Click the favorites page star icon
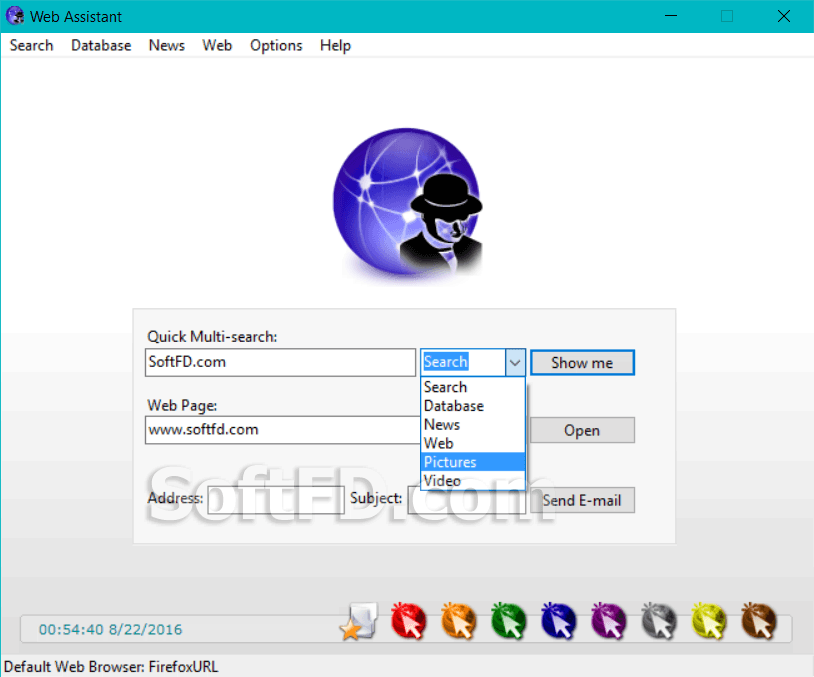814x677 pixels. tap(359, 621)
